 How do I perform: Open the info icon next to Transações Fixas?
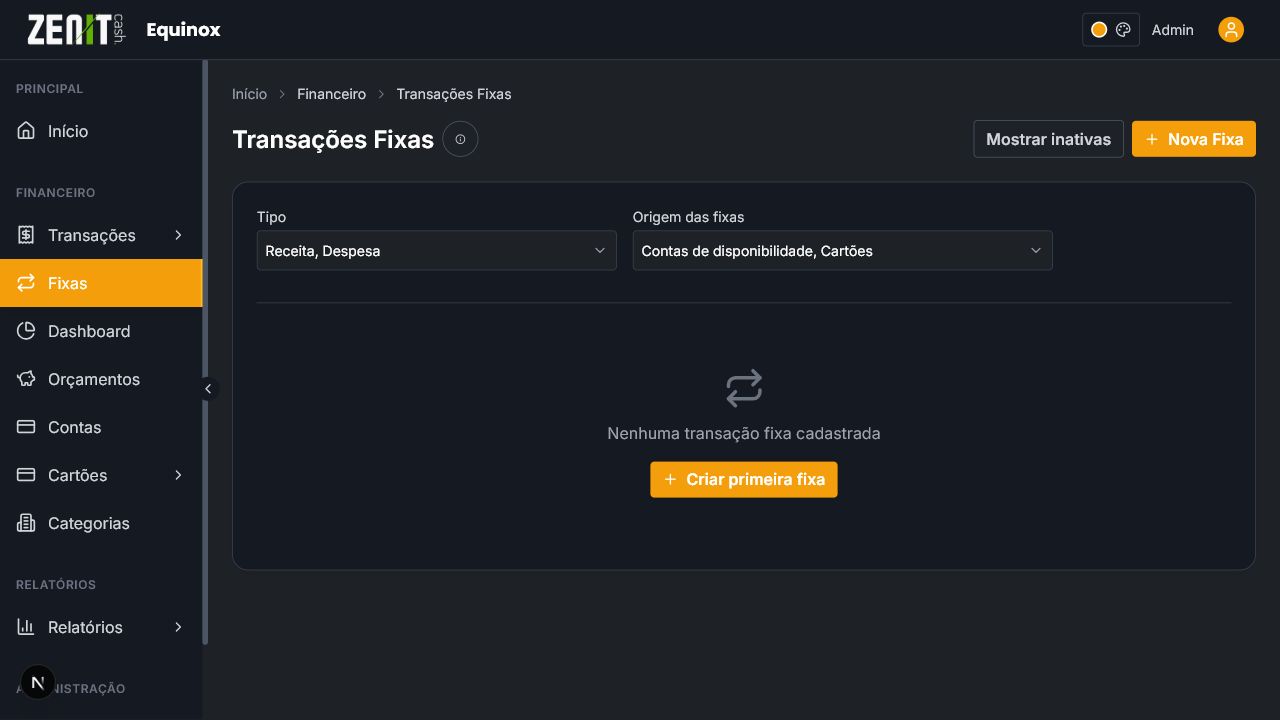coord(460,139)
